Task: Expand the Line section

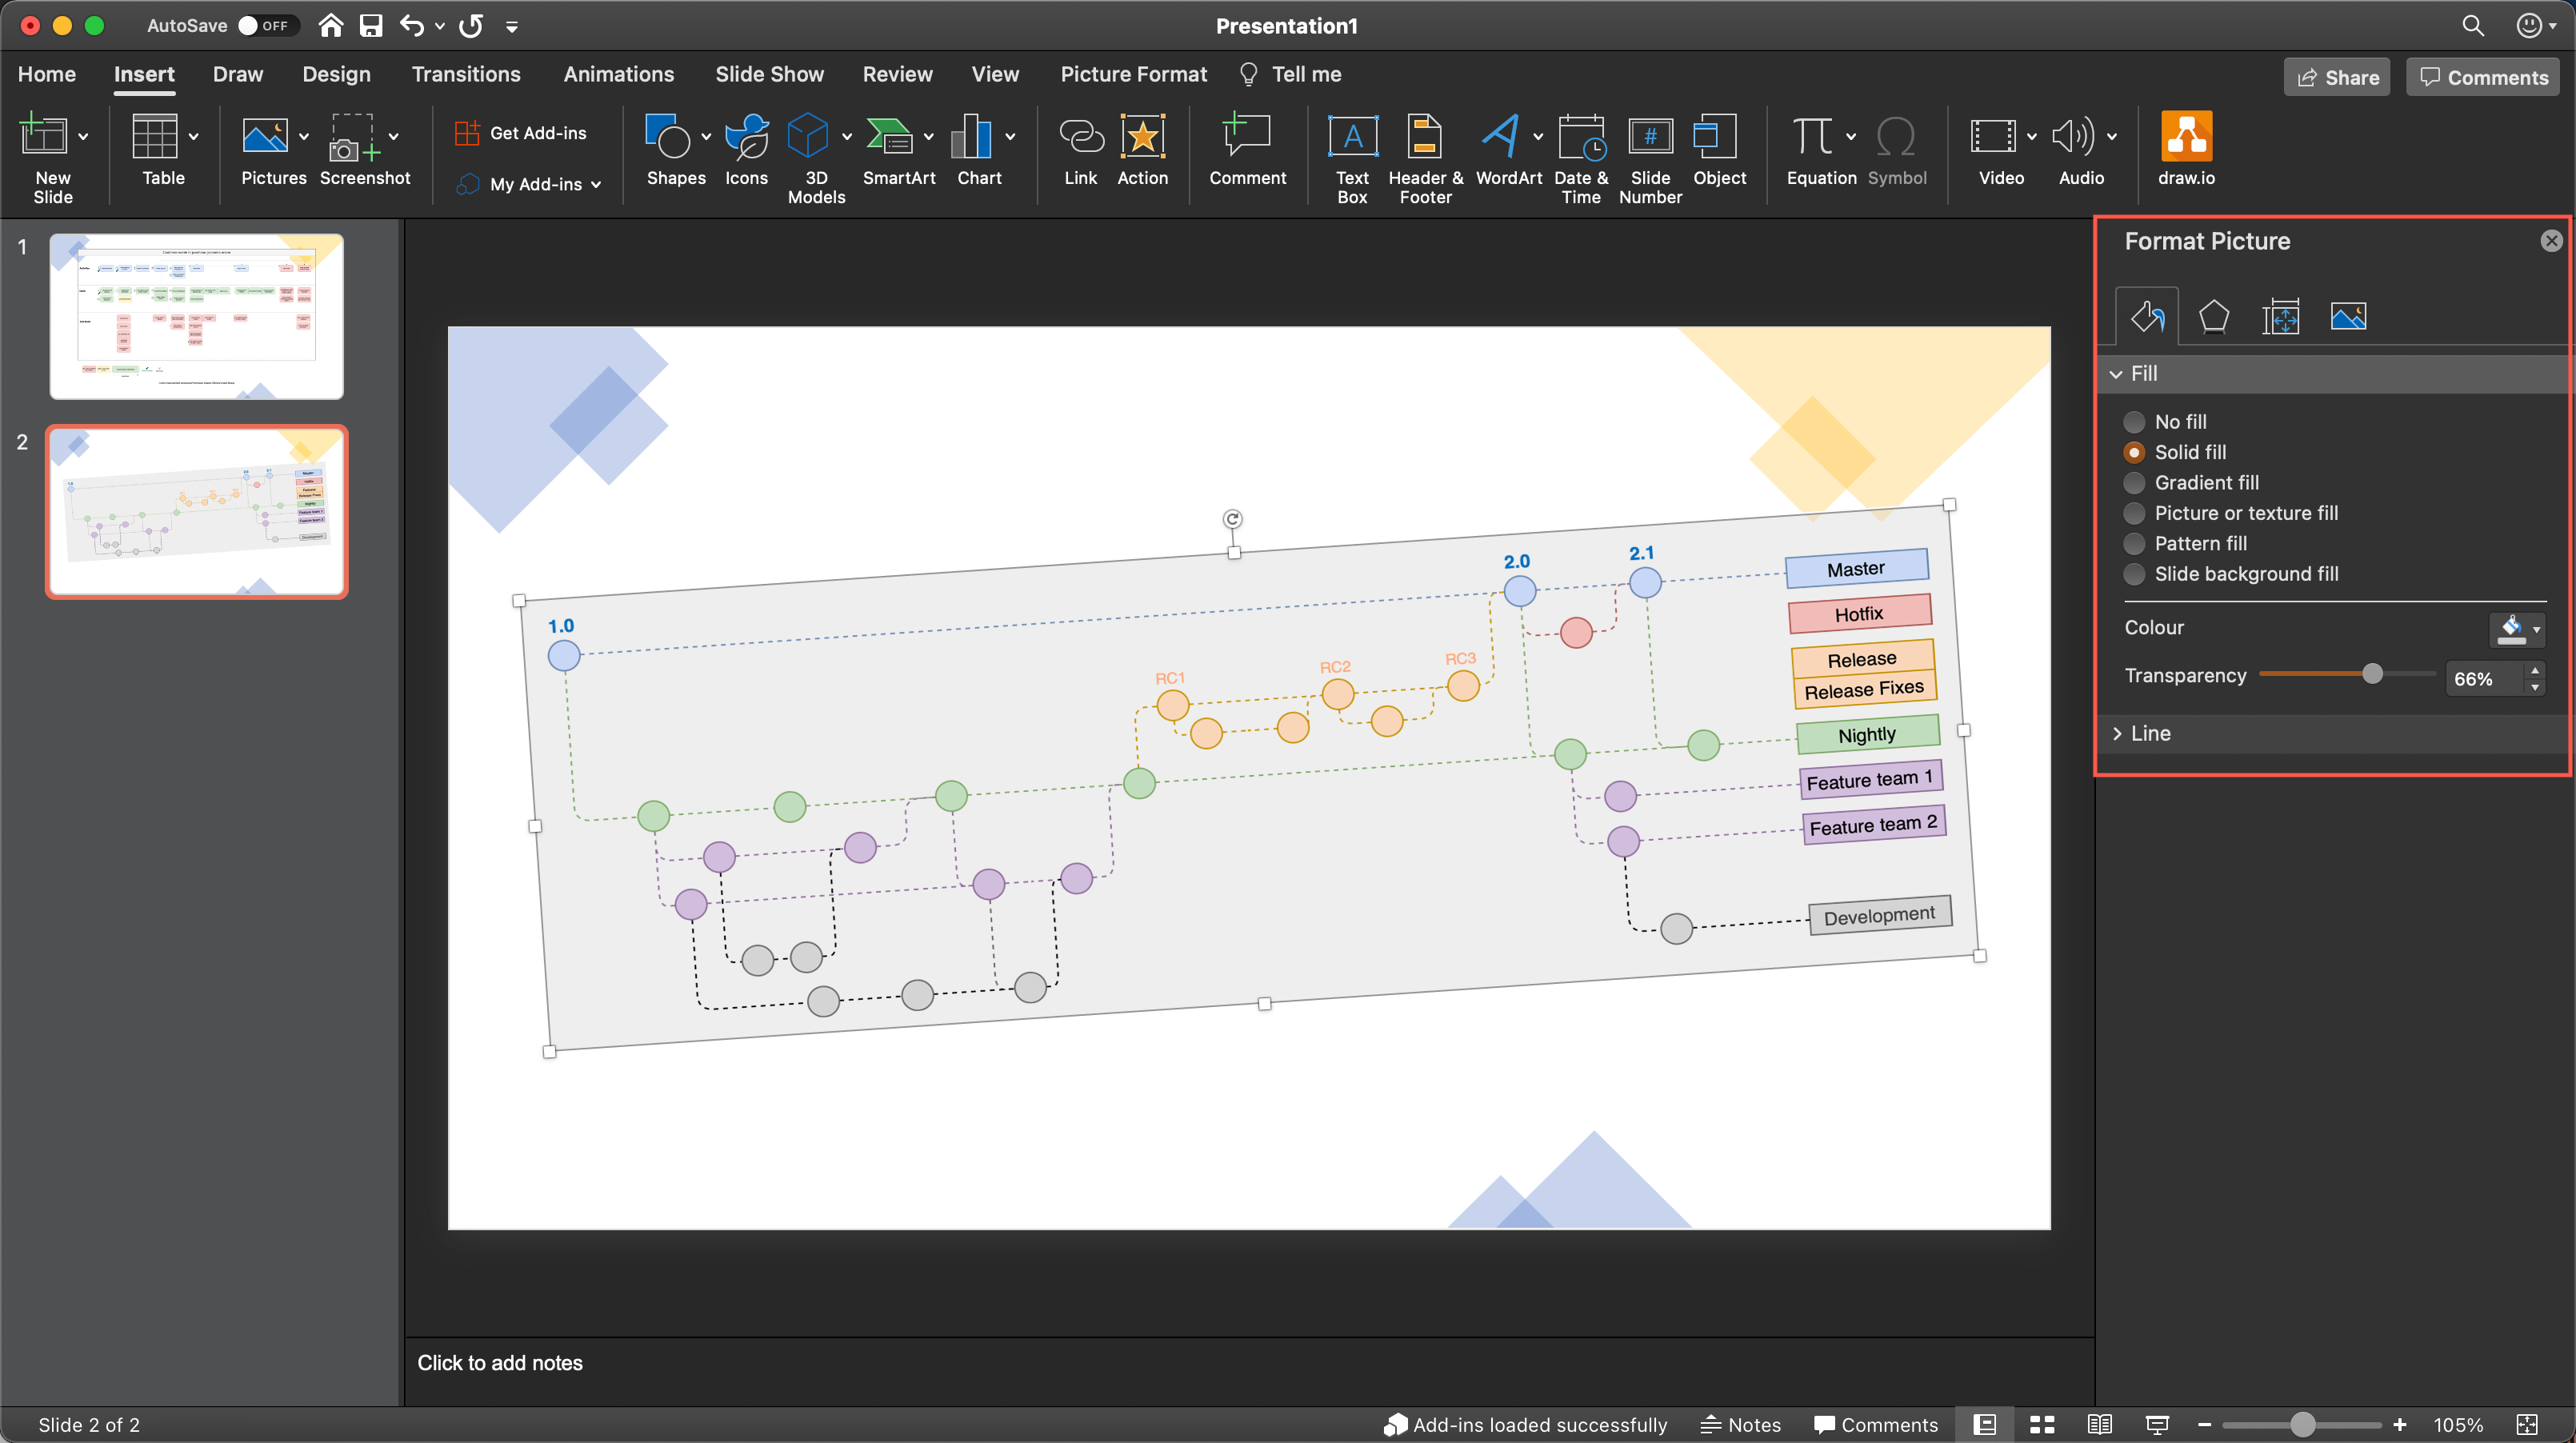Action: tap(2152, 733)
